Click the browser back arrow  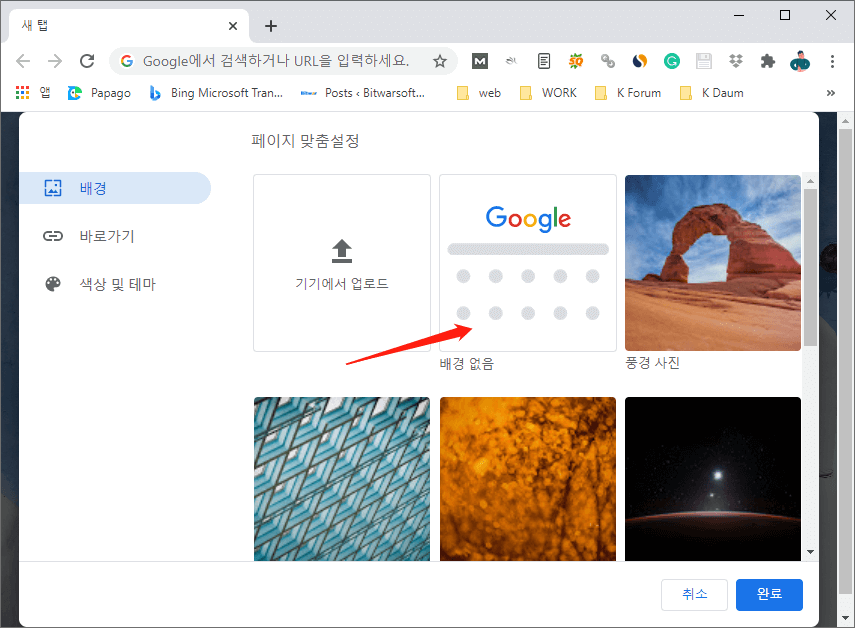[x=23, y=61]
